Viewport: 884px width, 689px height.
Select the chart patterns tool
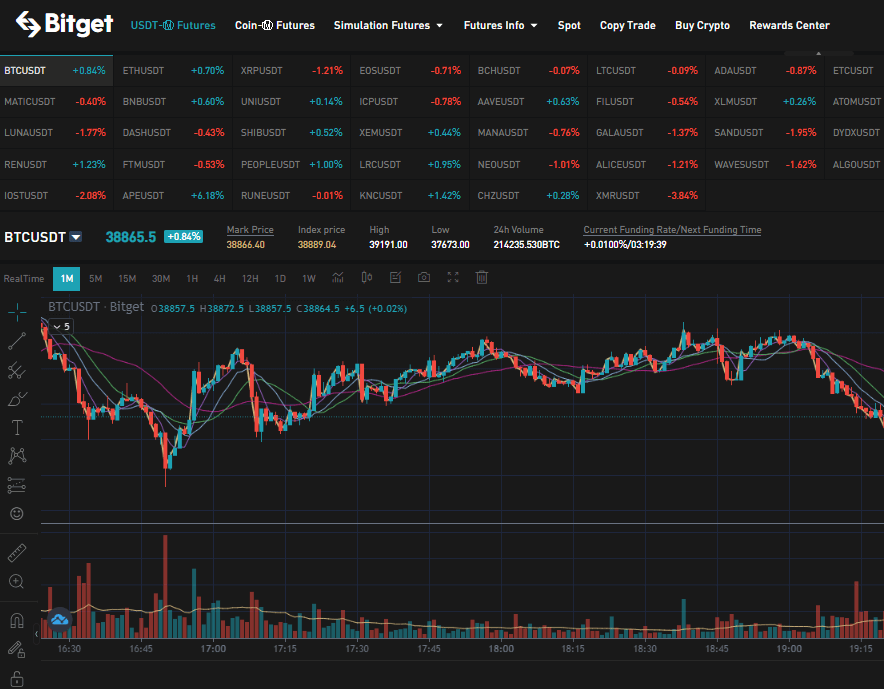(x=17, y=456)
